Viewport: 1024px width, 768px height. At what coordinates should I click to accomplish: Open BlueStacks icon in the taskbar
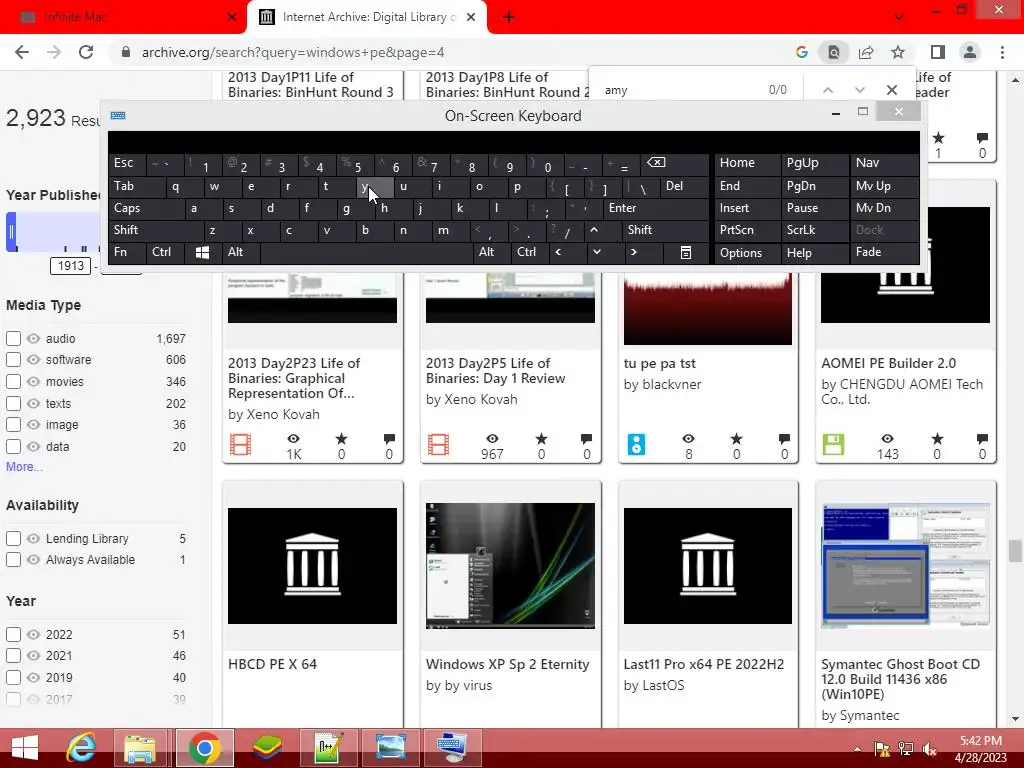(x=267, y=748)
